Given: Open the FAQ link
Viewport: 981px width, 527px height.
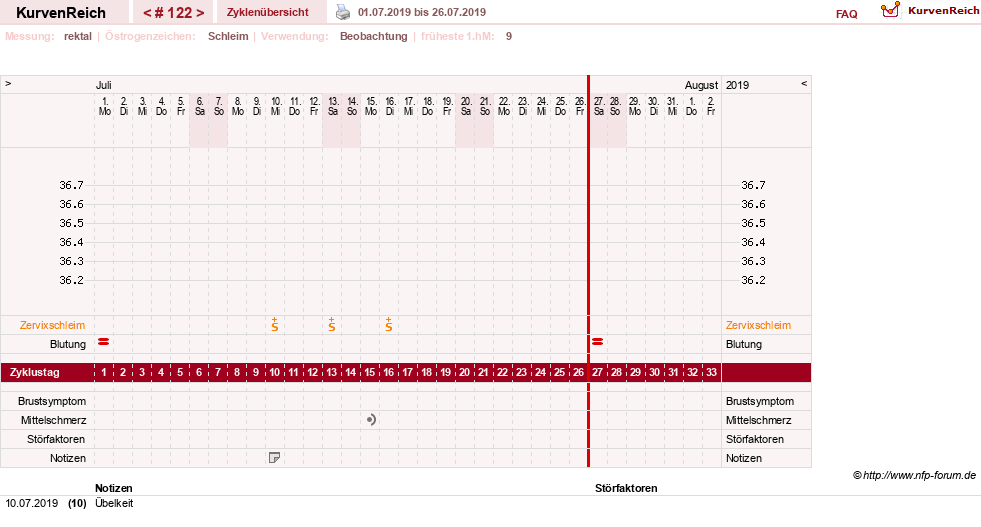Looking at the screenshot, I should tap(846, 14).
